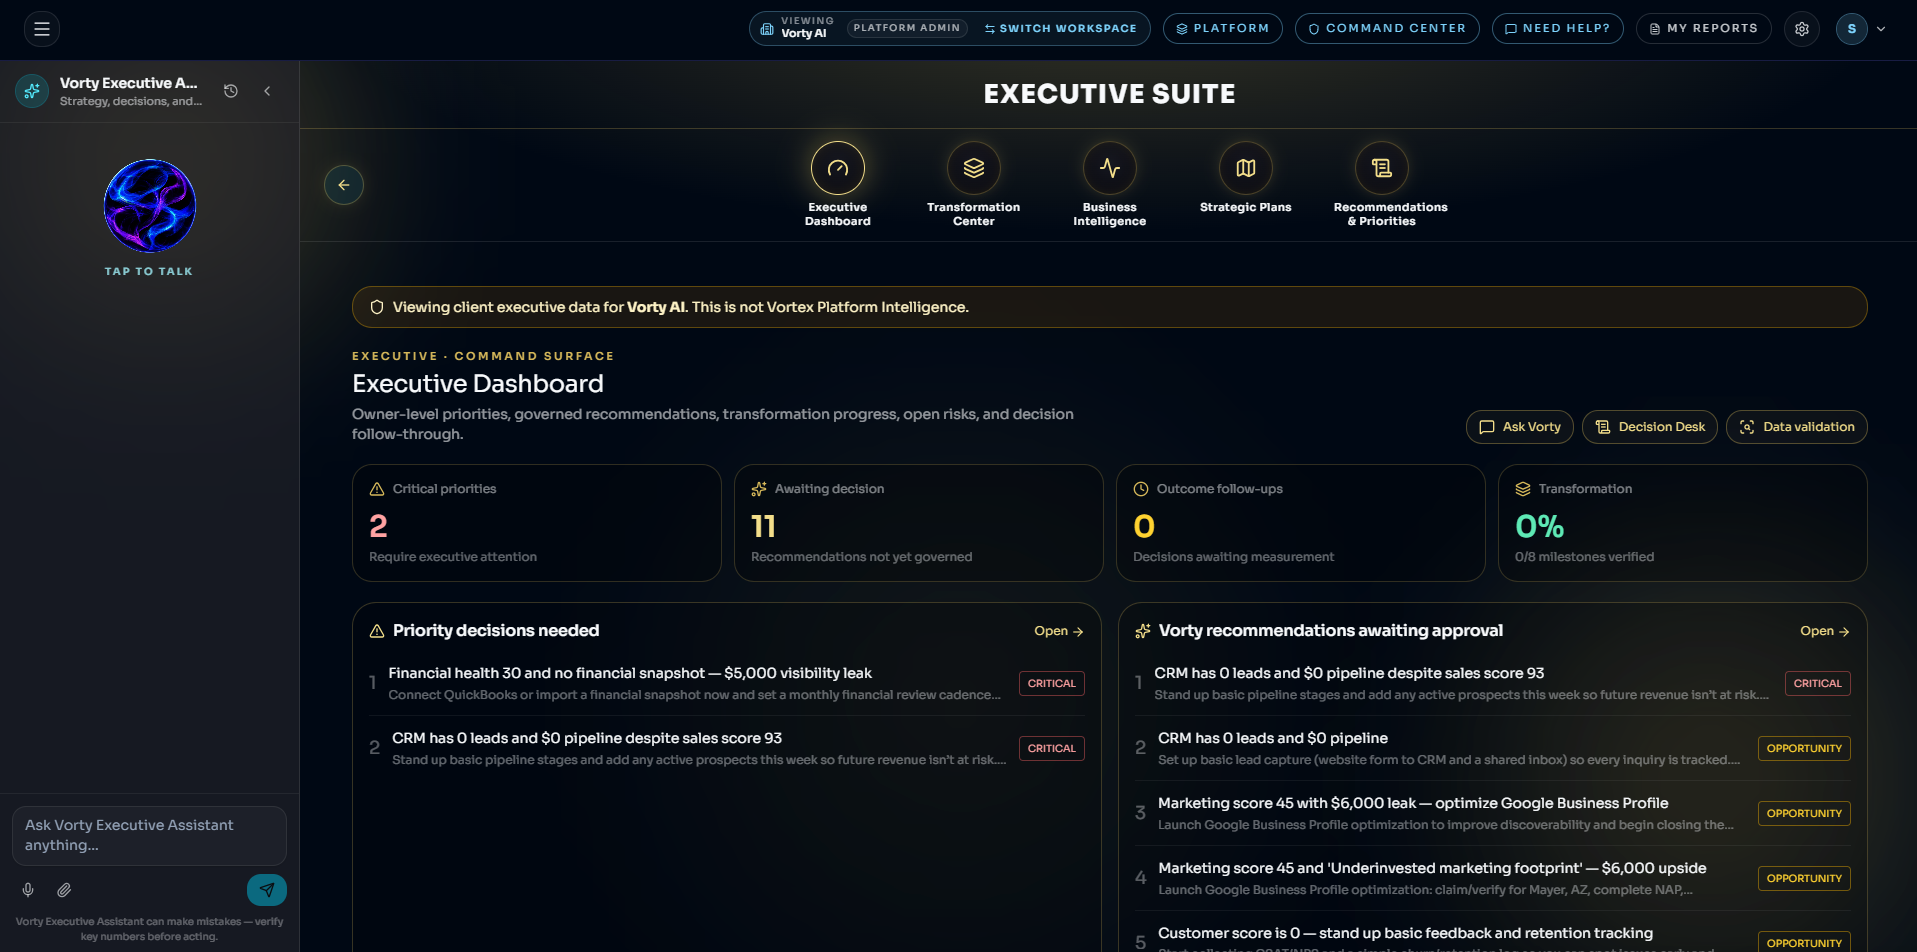Collapse the Vorty Executive Assistant panel
Viewport: 1917px width, 952px height.
267,91
